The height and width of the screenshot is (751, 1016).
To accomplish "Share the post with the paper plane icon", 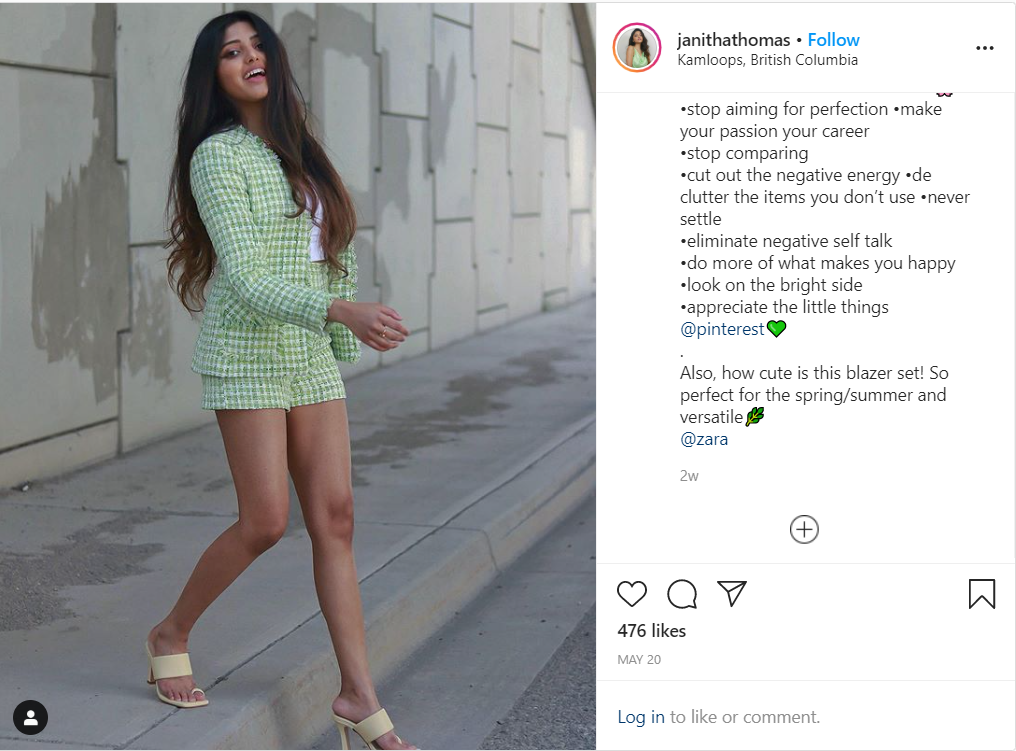I will coord(732,593).
